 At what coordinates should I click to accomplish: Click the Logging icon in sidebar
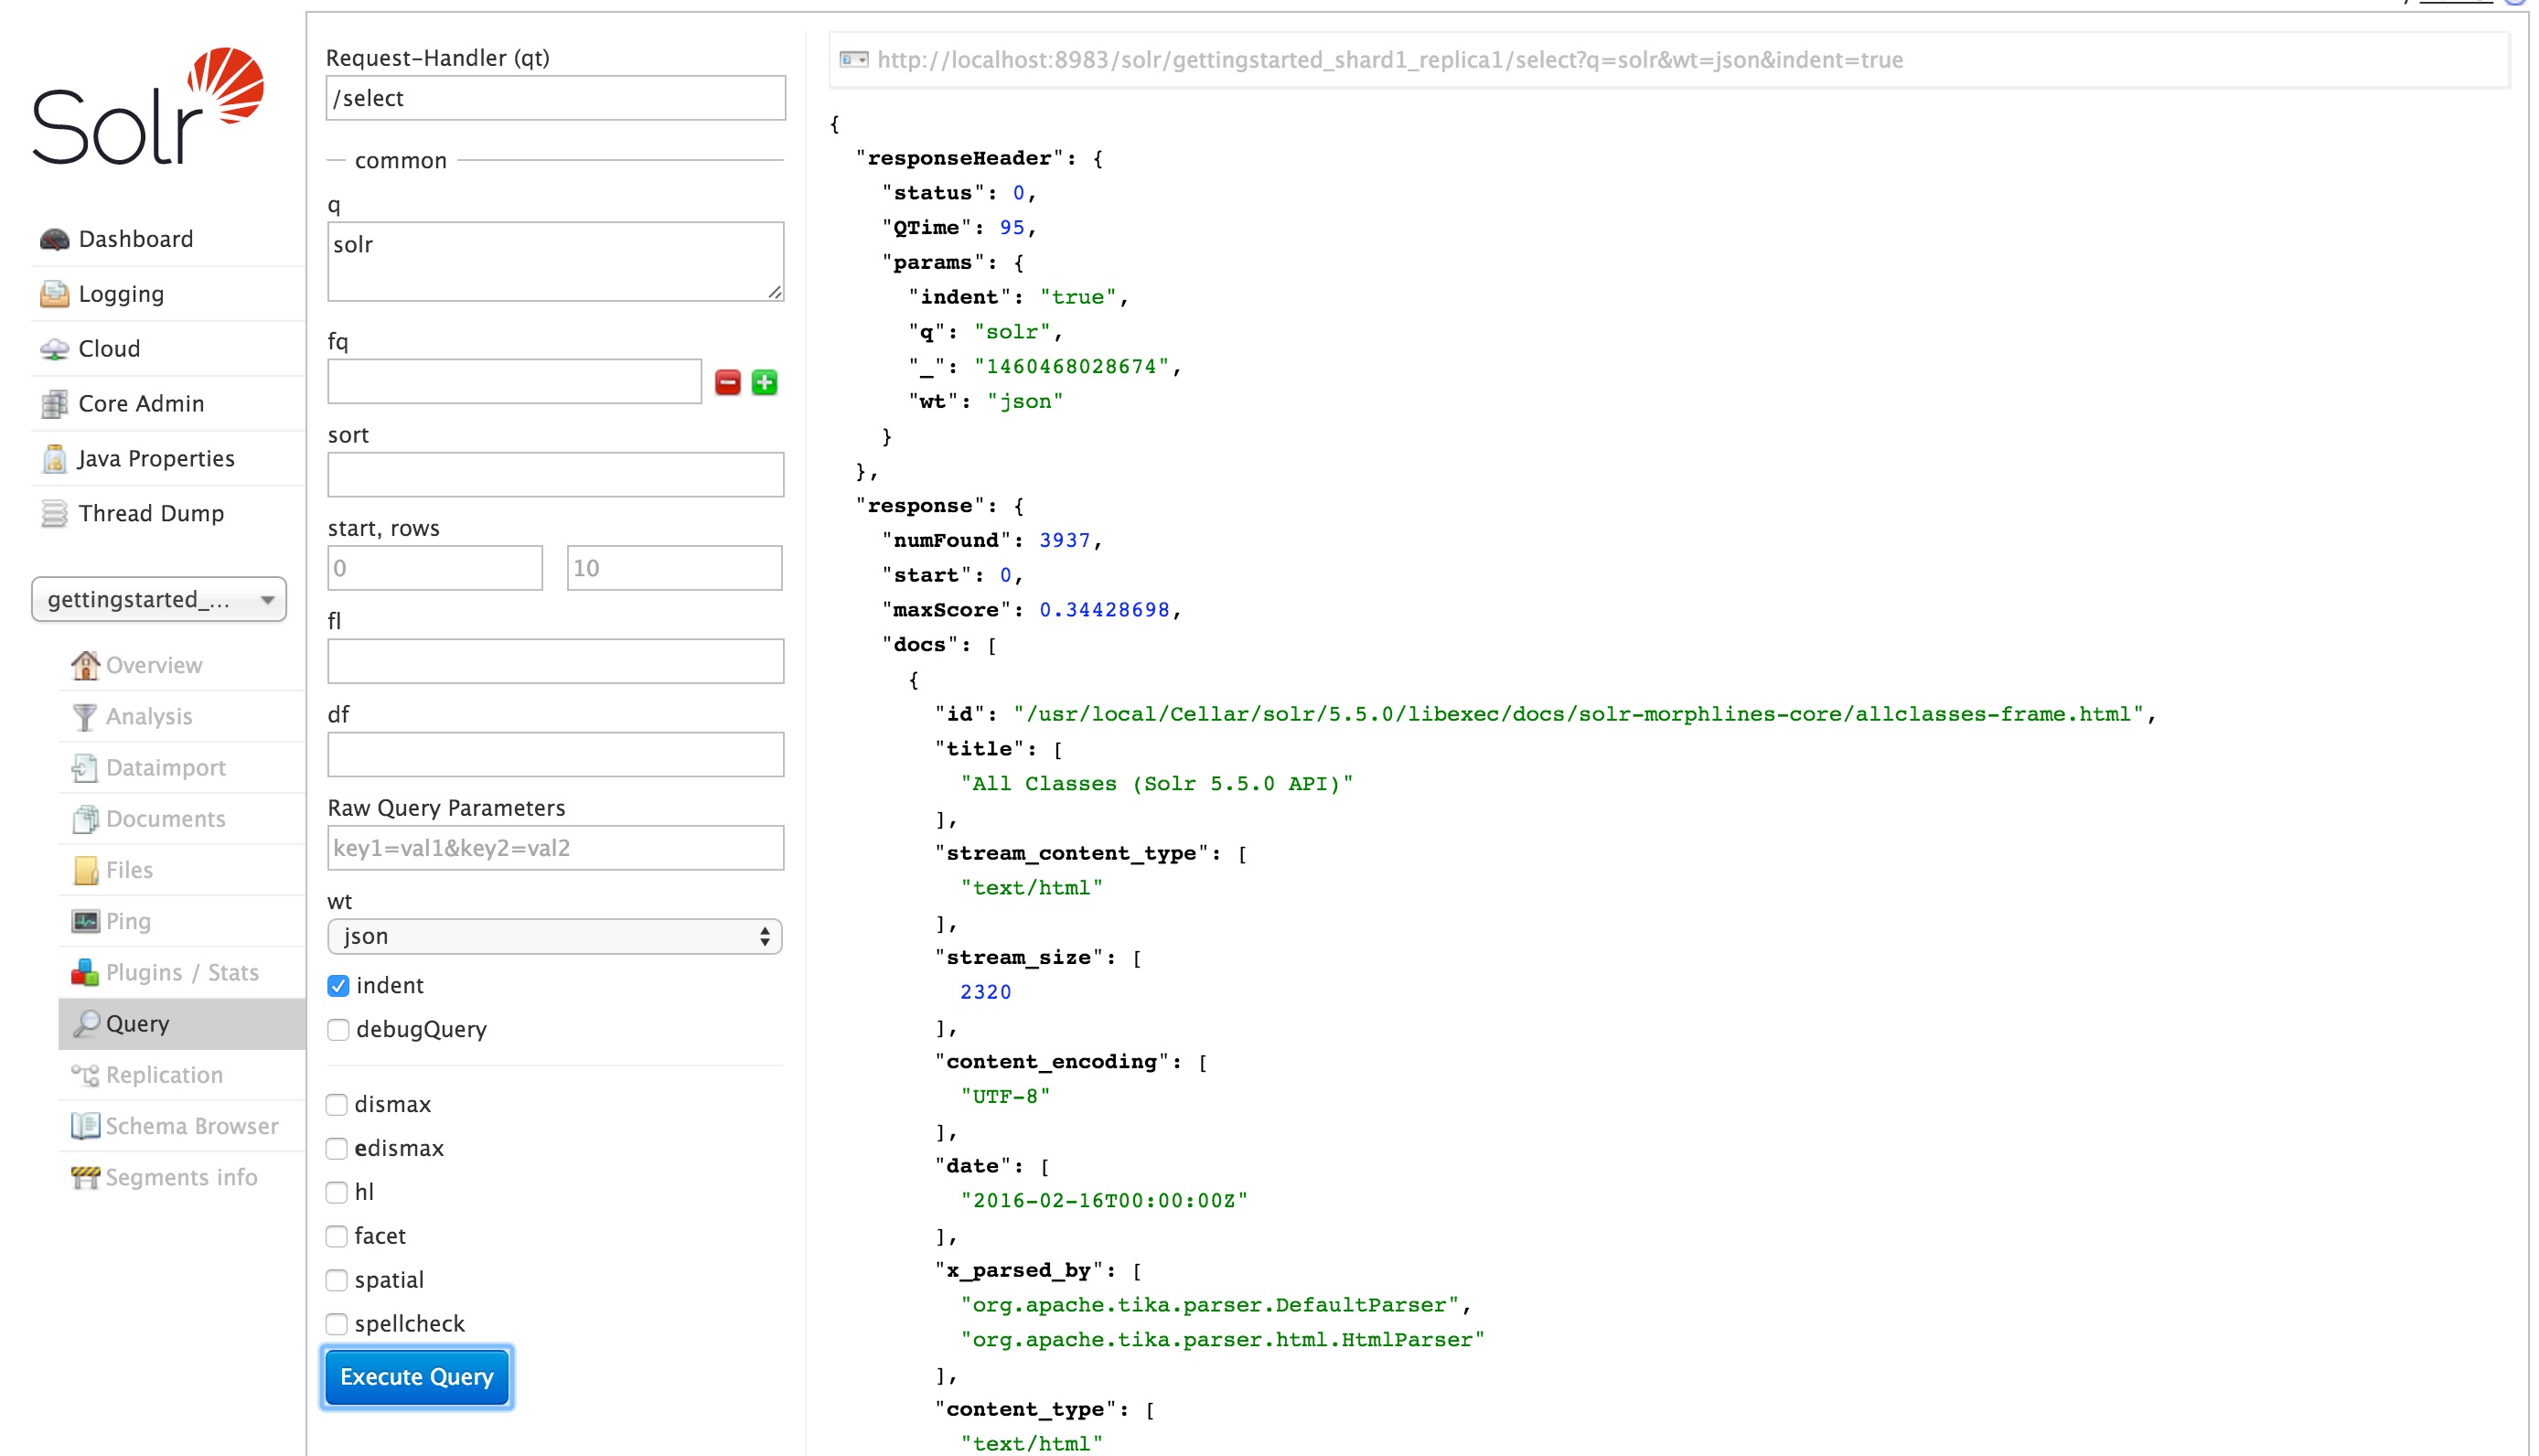click(x=54, y=293)
